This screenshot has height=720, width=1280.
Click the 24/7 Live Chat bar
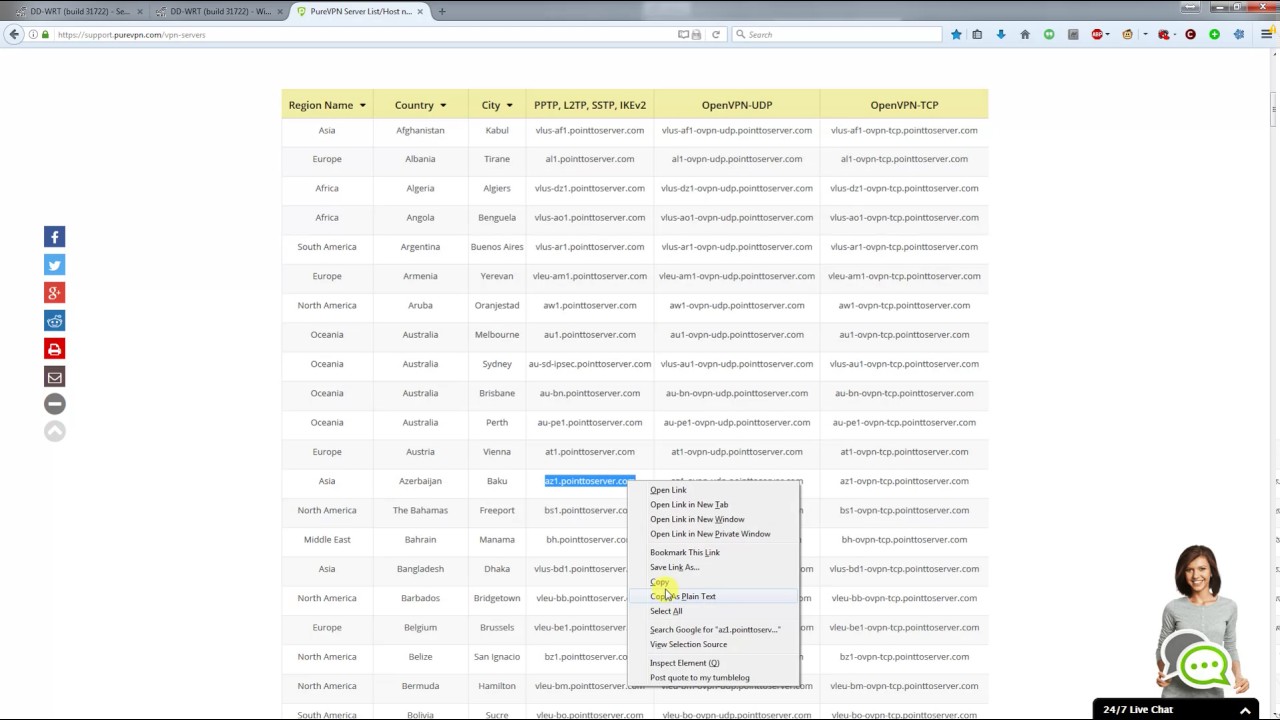1176,710
